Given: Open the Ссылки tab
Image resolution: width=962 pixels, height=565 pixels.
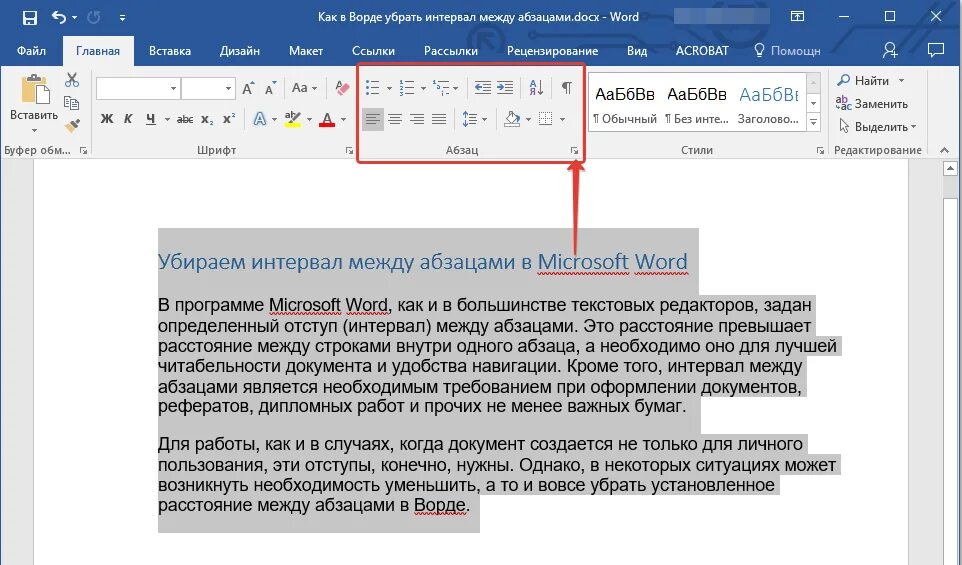Looking at the screenshot, I should [x=373, y=51].
